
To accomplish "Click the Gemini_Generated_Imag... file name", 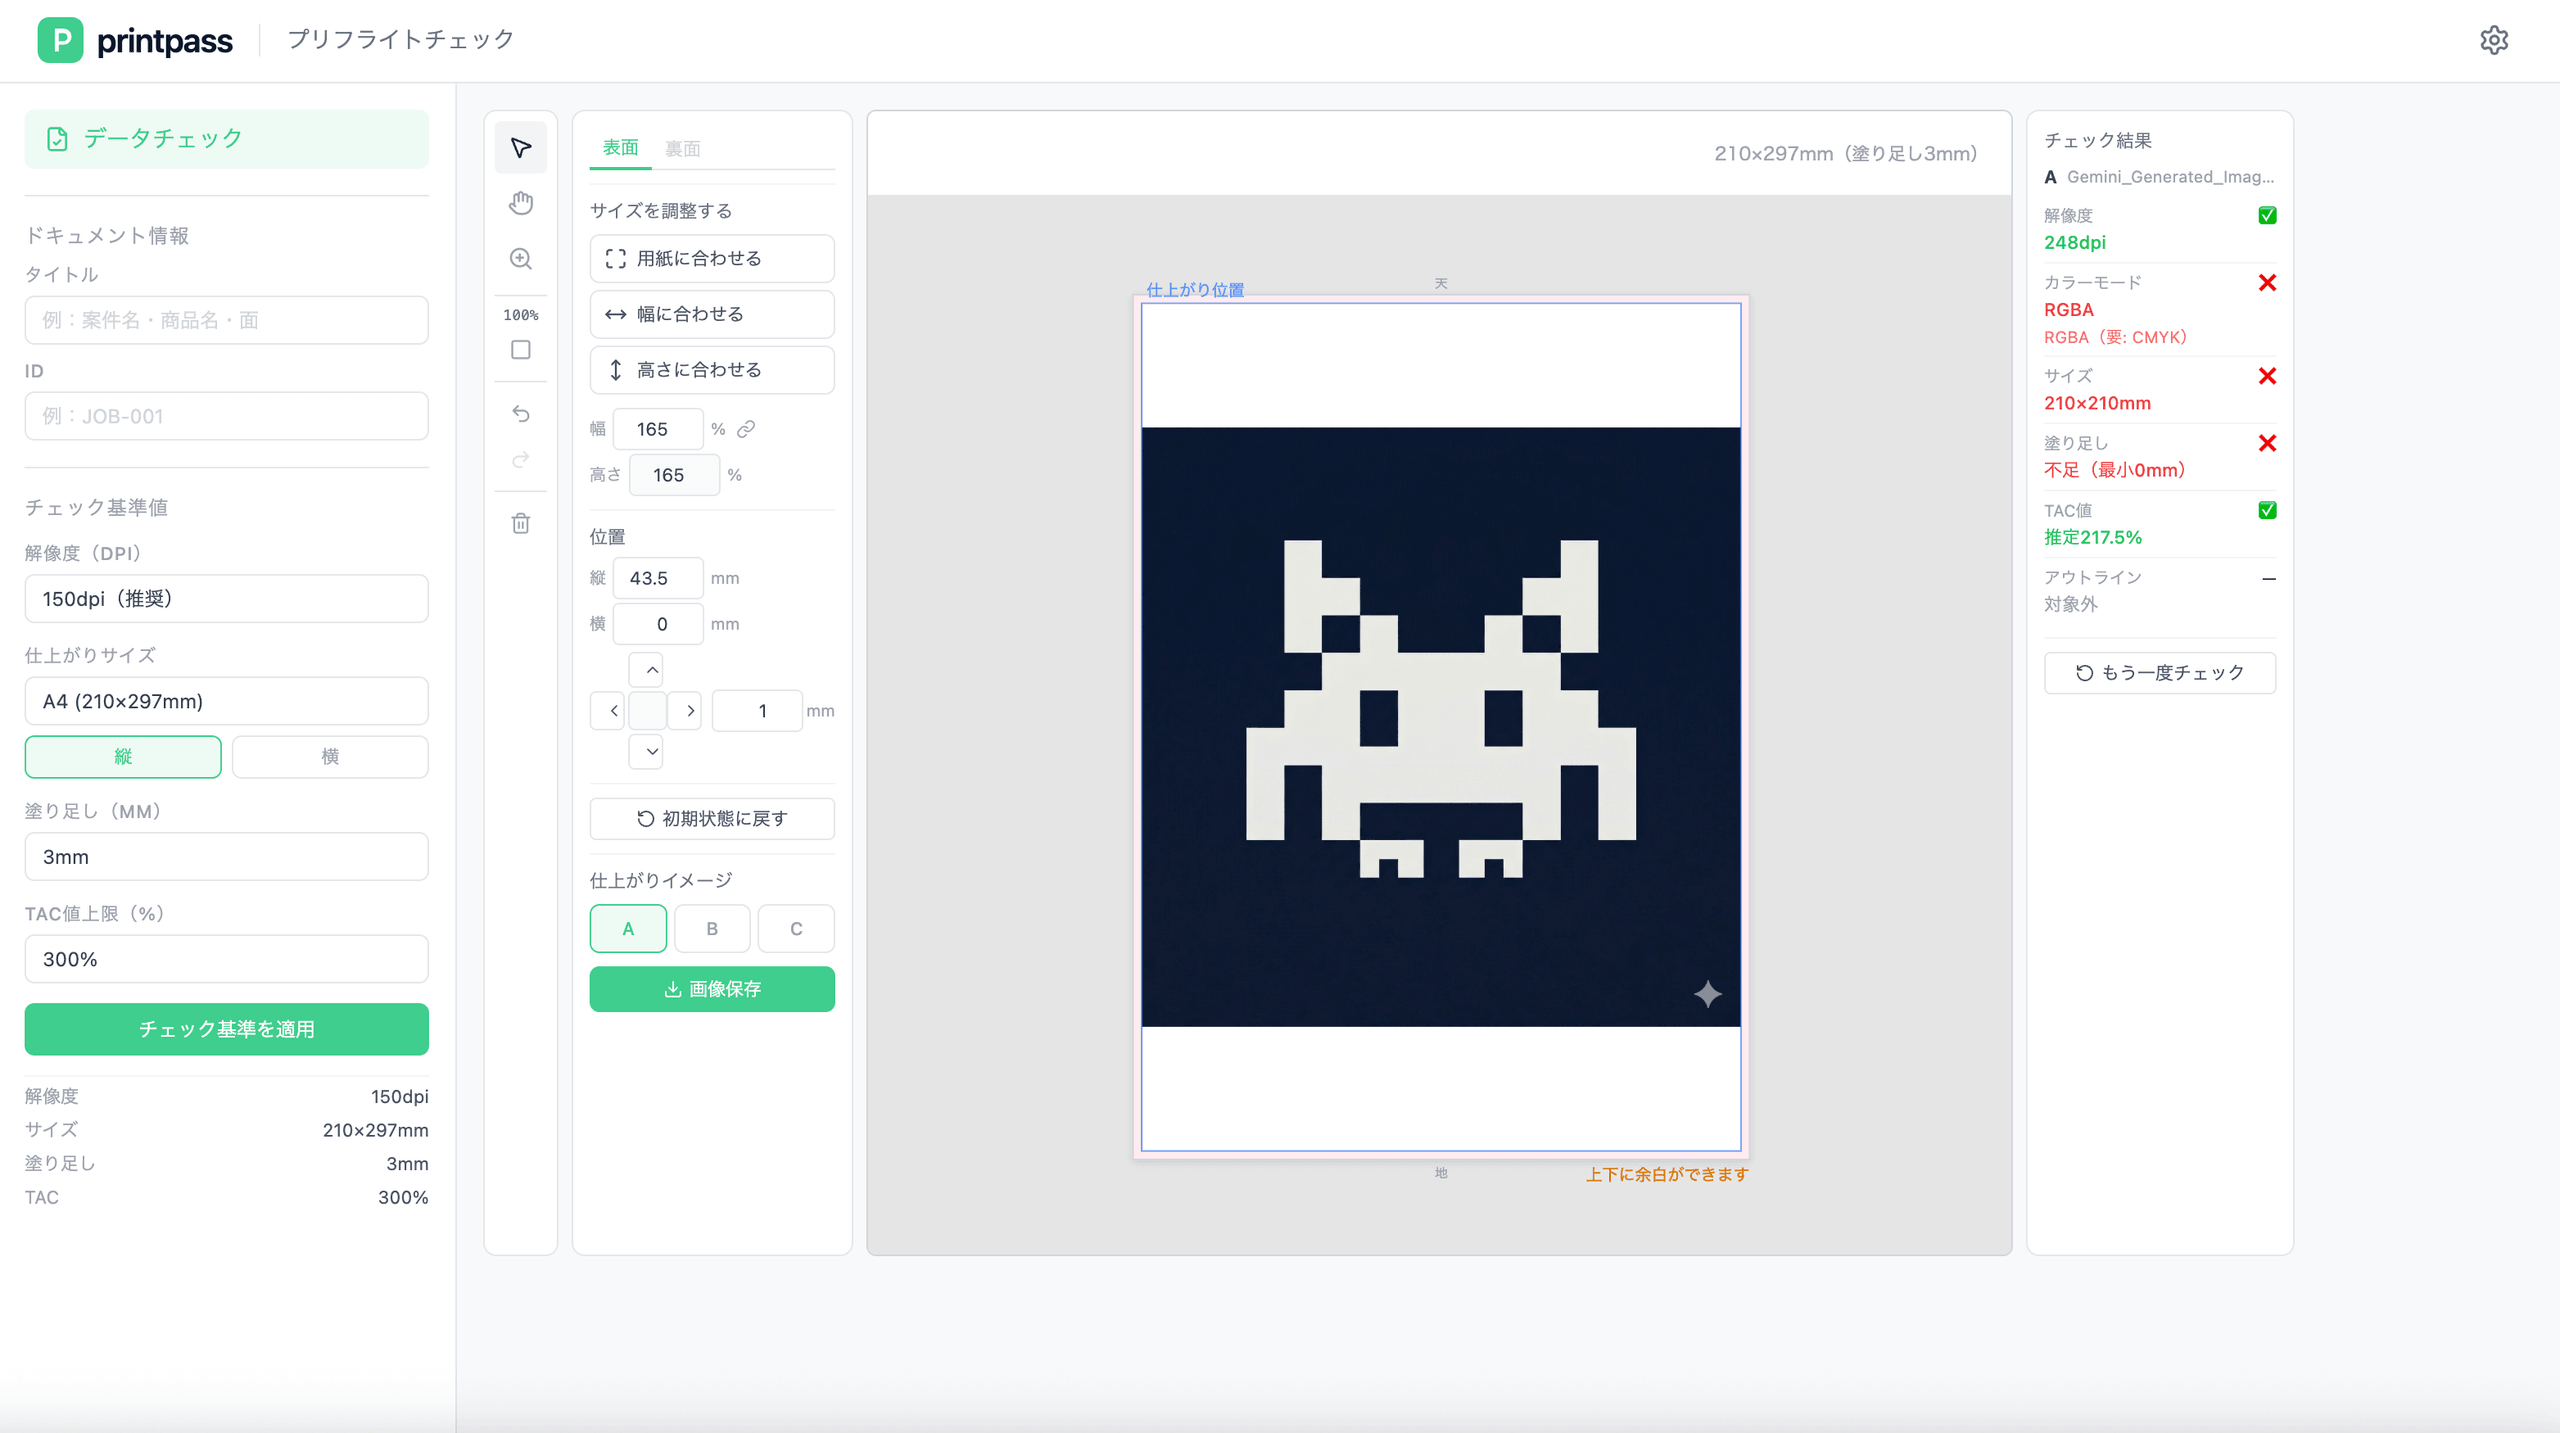I will click(2170, 177).
